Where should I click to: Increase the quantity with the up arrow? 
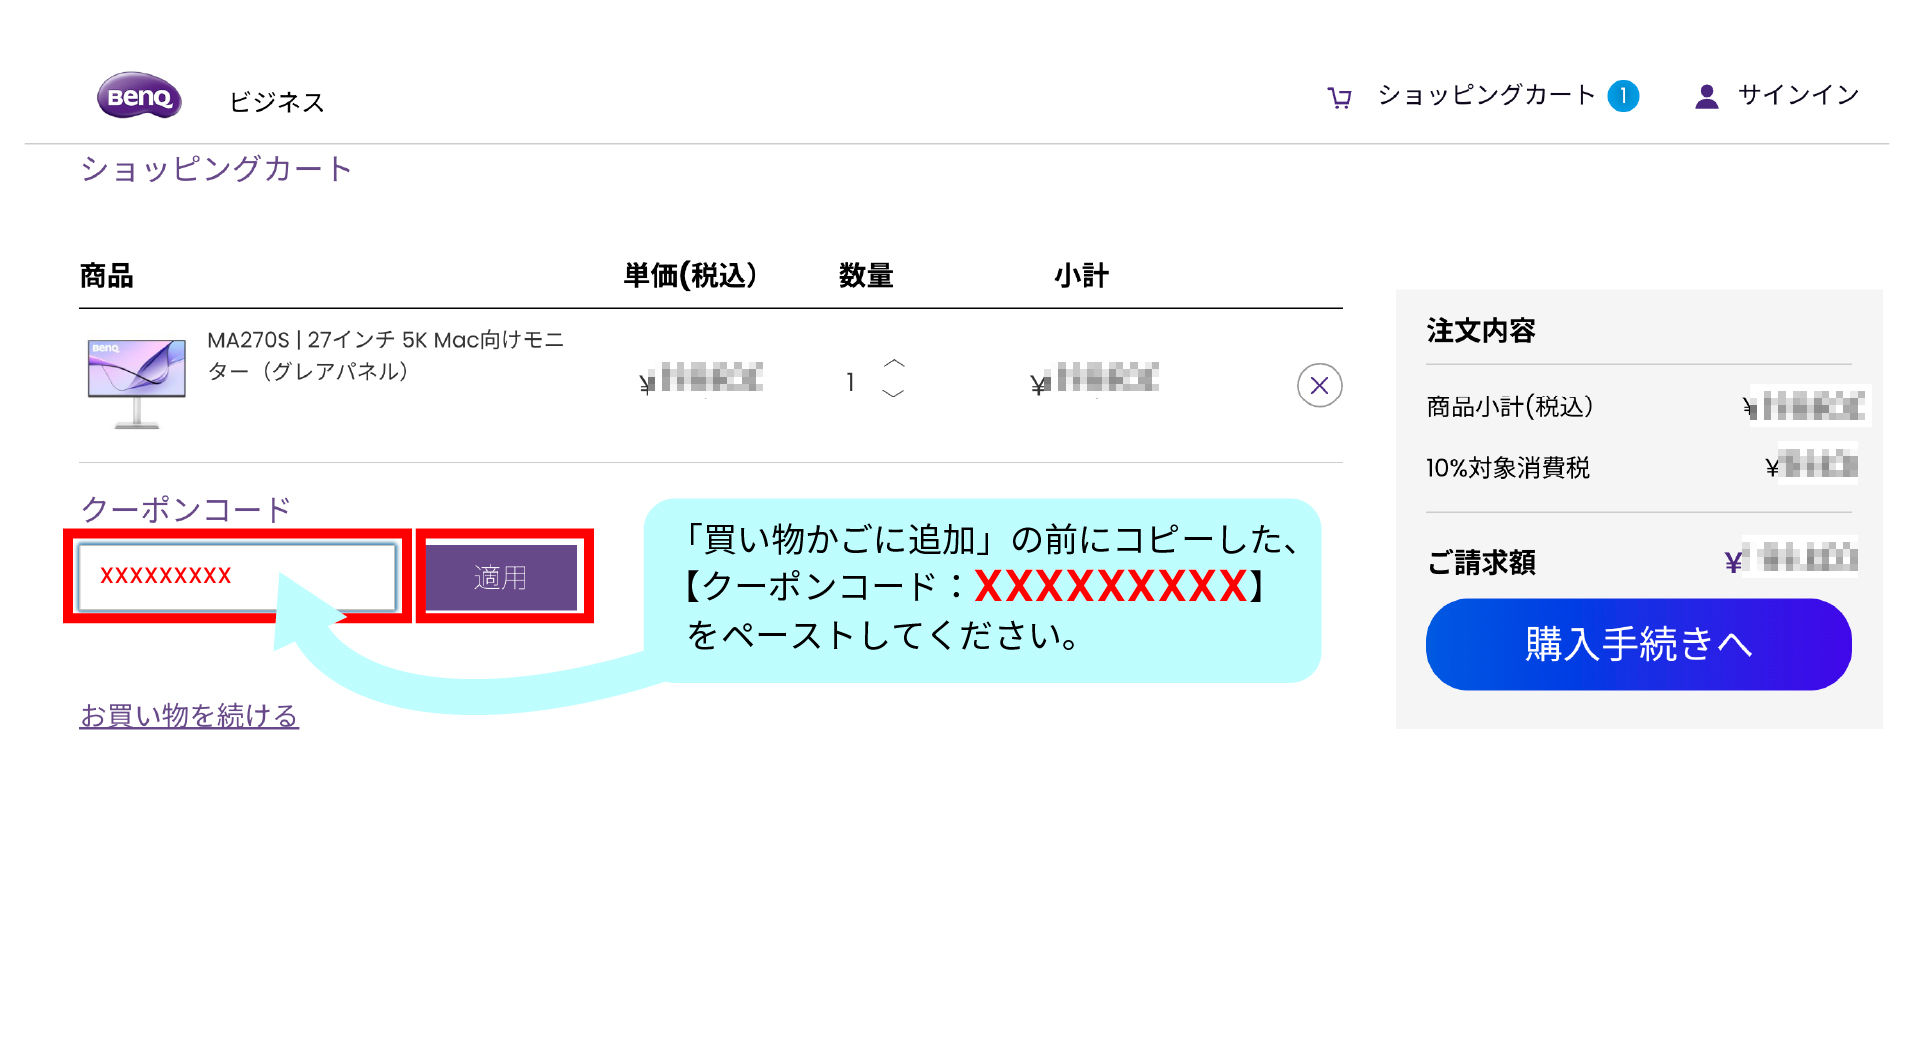[x=894, y=363]
